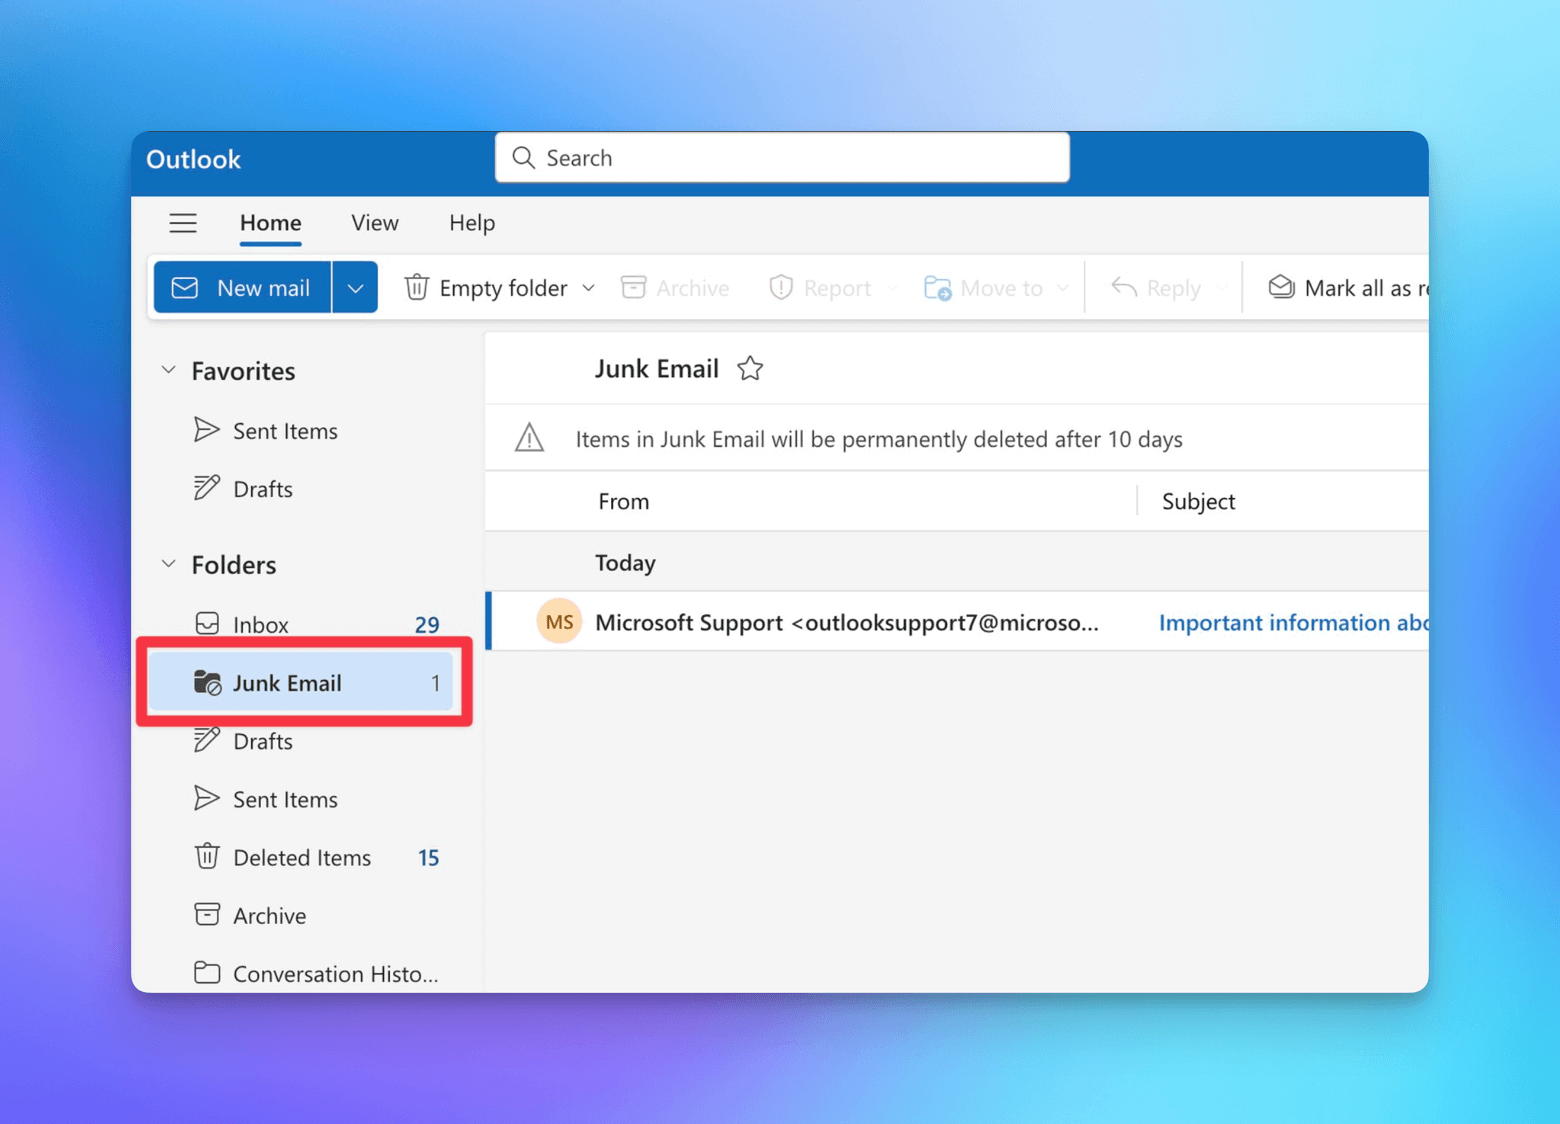This screenshot has width=1560, height=1124.
Task: Click the New mail button label
Action: (x=263, y=288)
